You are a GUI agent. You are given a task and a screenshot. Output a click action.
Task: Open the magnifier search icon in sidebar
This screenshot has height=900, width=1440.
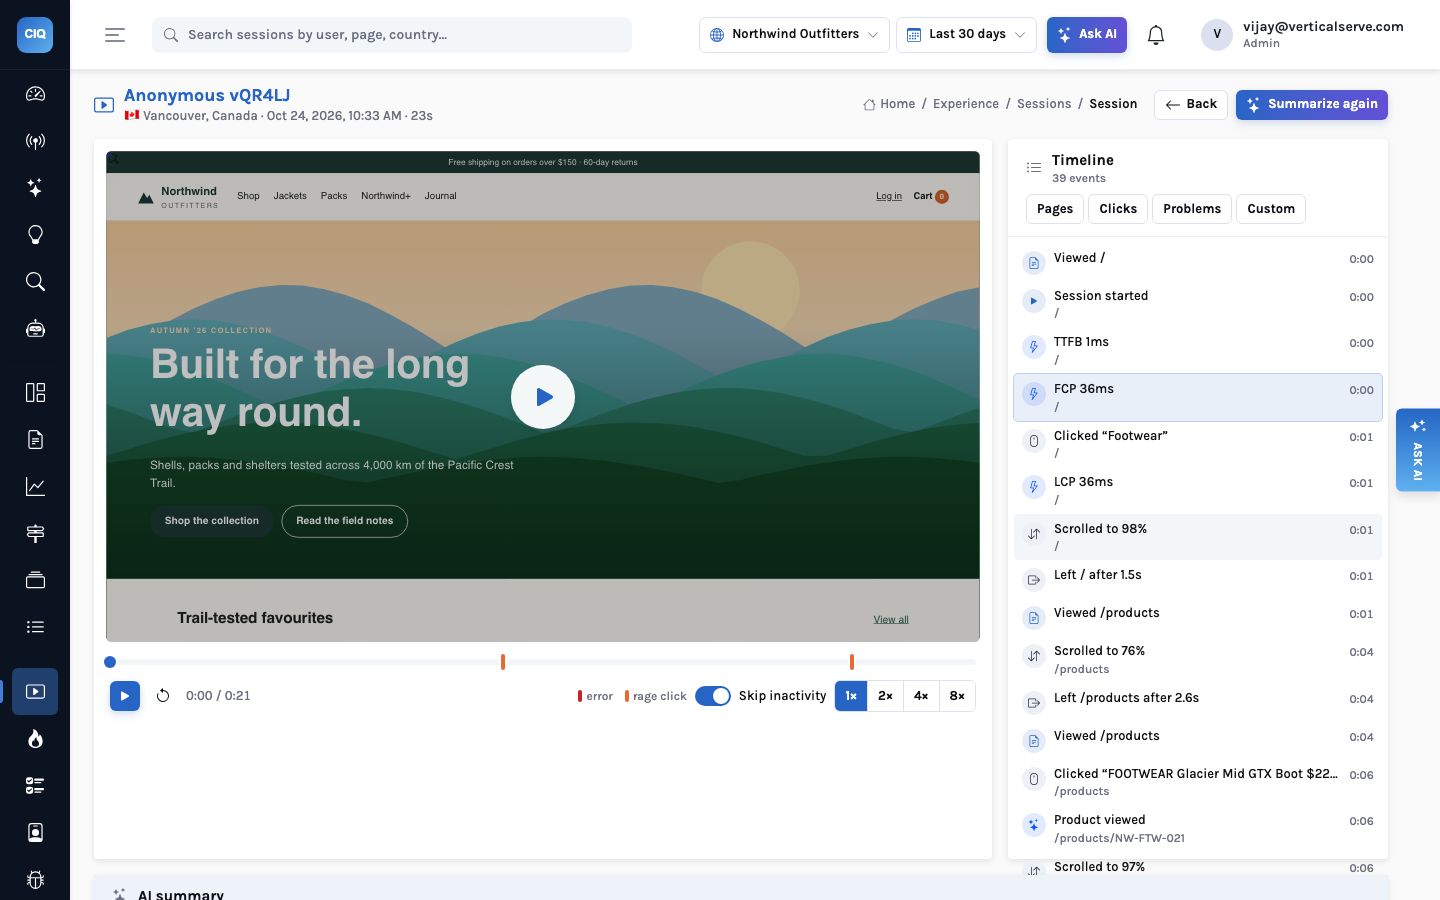pyautogui.click(x=35, y=282)
